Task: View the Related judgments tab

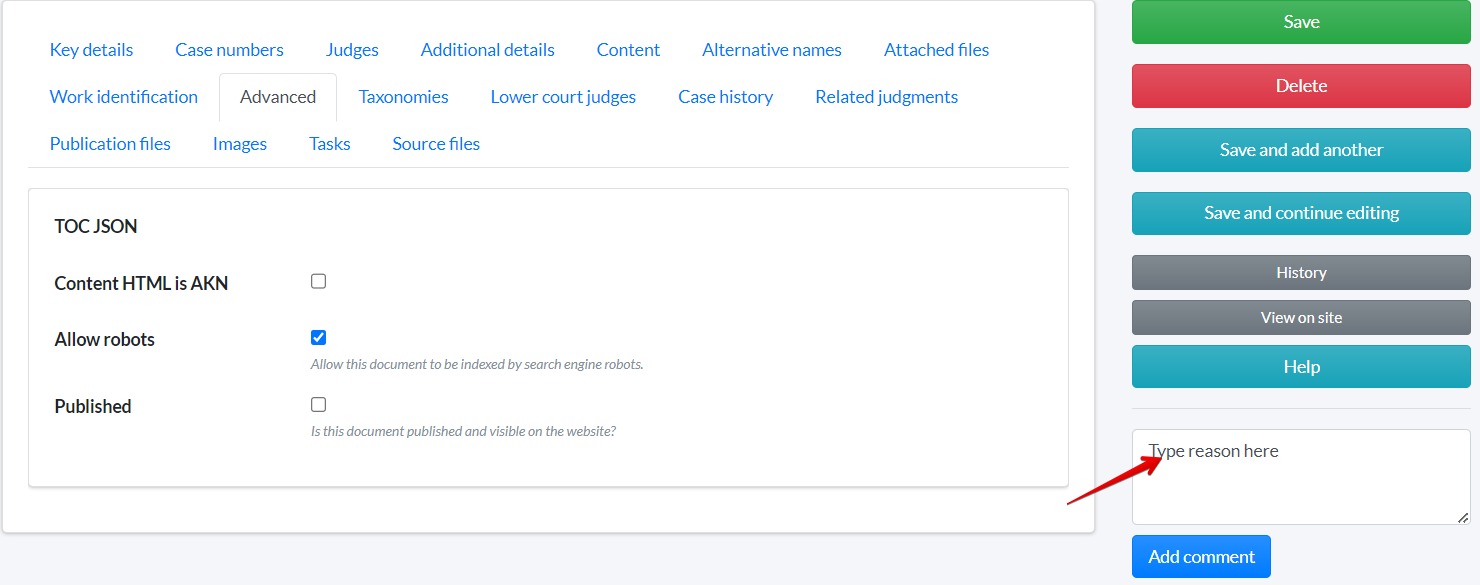Action: (x=886, y=97)
